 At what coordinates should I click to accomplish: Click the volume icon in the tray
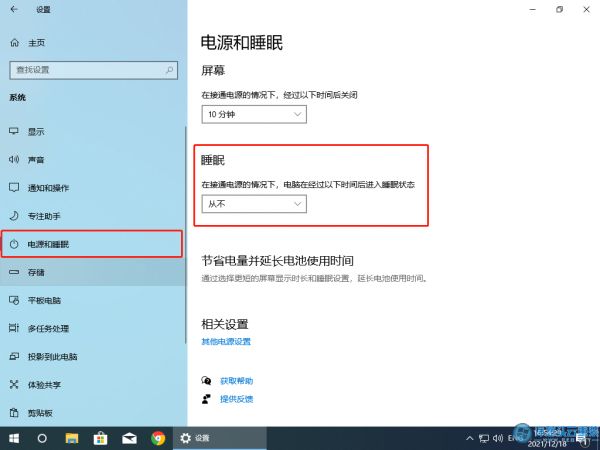click(x=498, y=438)
